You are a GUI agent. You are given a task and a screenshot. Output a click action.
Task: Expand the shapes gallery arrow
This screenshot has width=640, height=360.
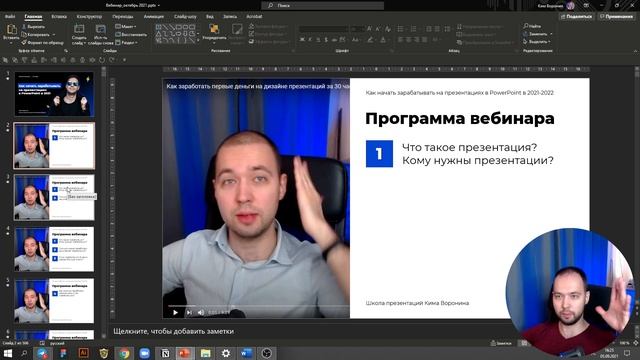click(x=198, y=41)
